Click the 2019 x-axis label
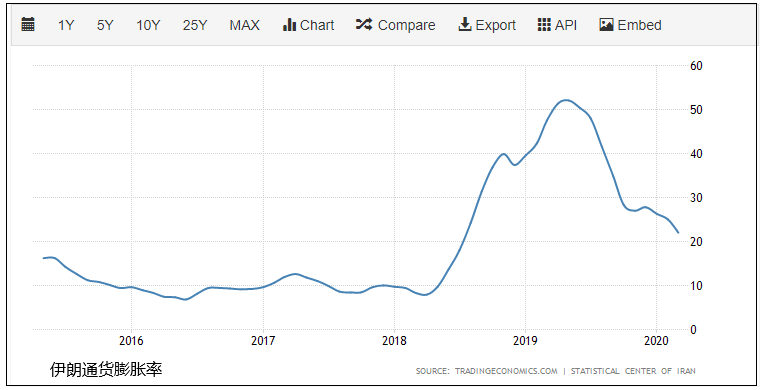Screen dimensions: 762x390 (525, 341)
